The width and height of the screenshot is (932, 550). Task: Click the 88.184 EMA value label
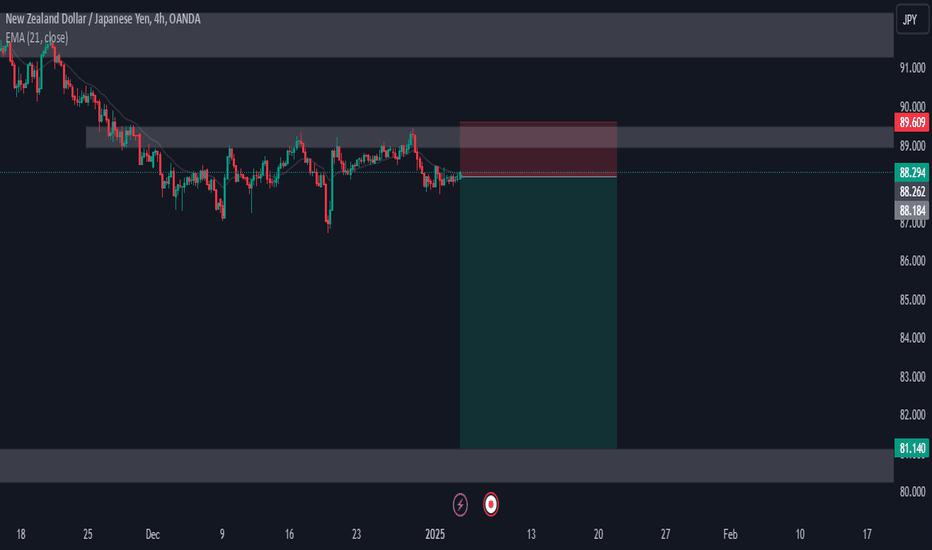[912, 210]
